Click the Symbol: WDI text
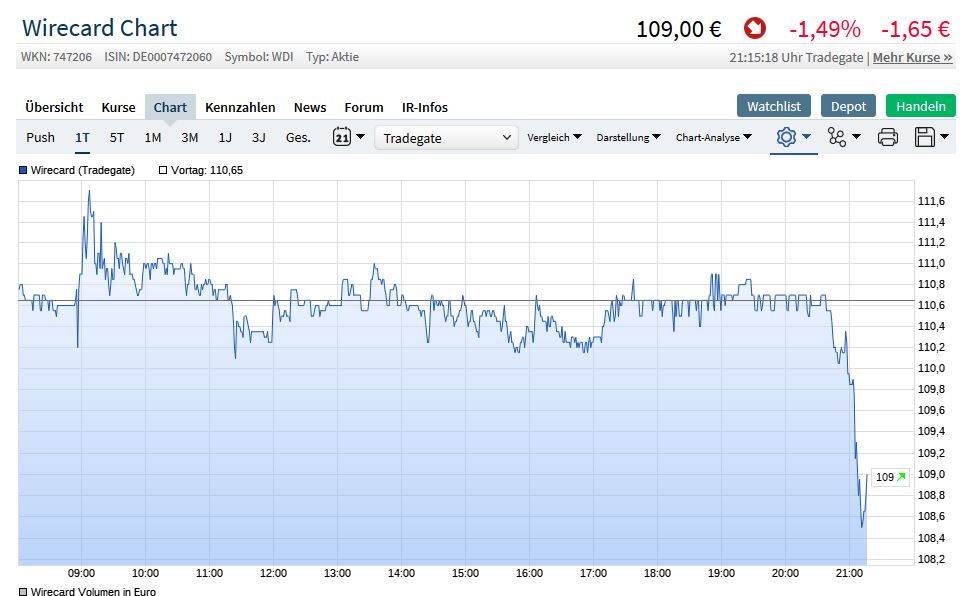The height and width of the screenshot is (596, 973). 259,57
